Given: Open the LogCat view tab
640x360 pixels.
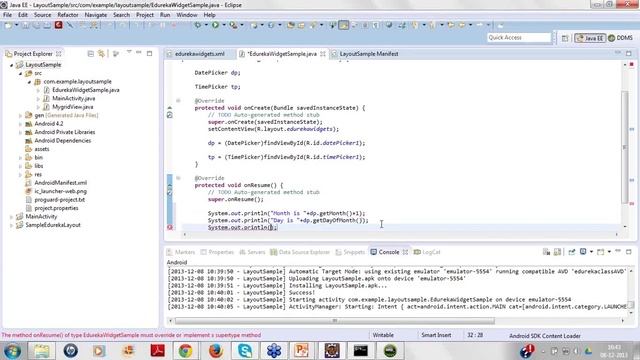Looking at the screenshot, I should [x=427, y=252].
